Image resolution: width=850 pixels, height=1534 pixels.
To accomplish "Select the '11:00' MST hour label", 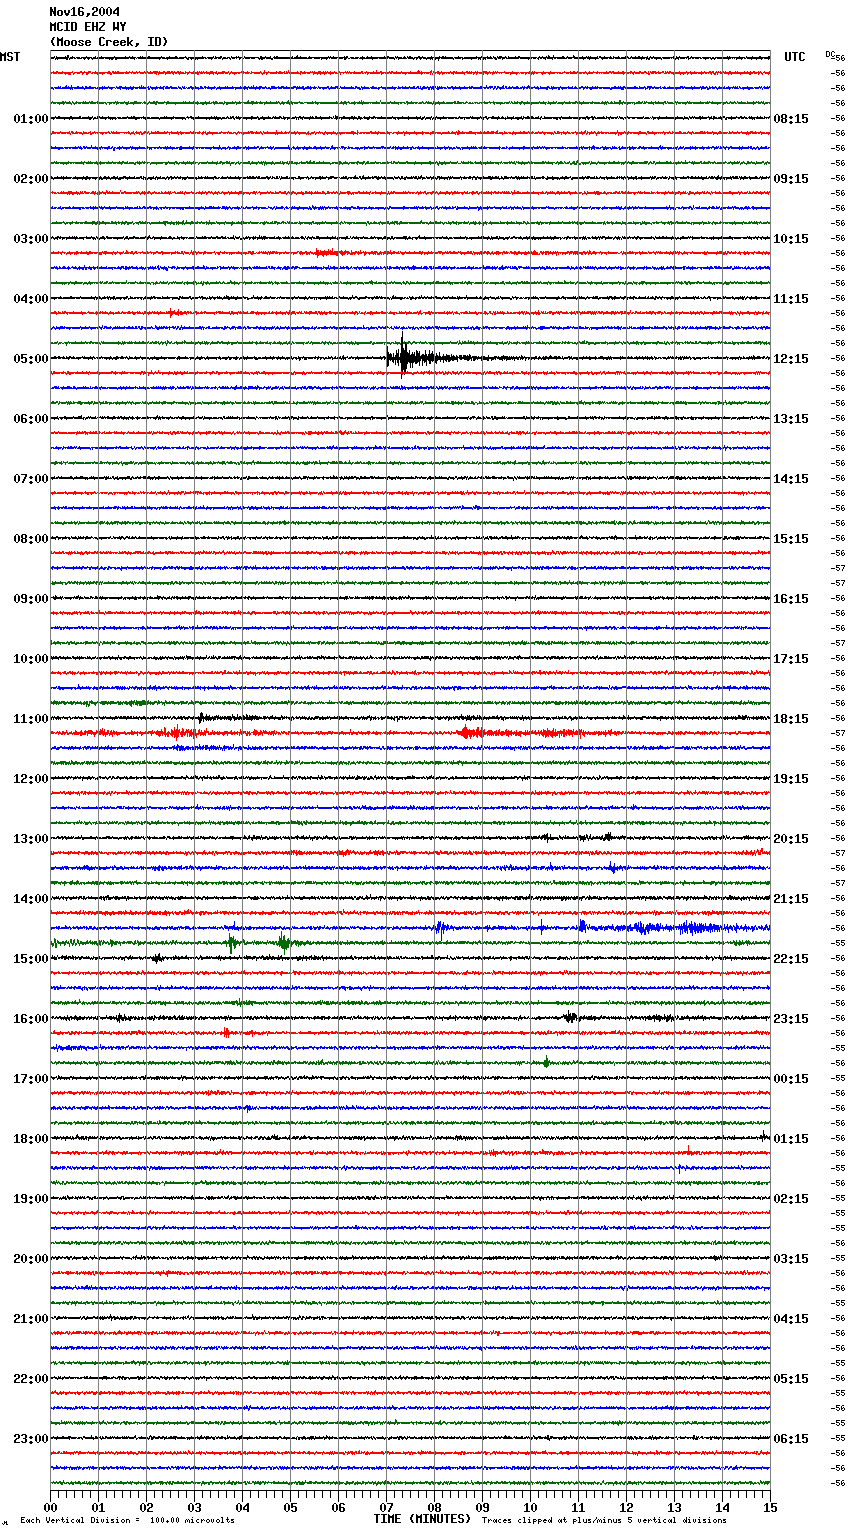I will tap(31, 719).
